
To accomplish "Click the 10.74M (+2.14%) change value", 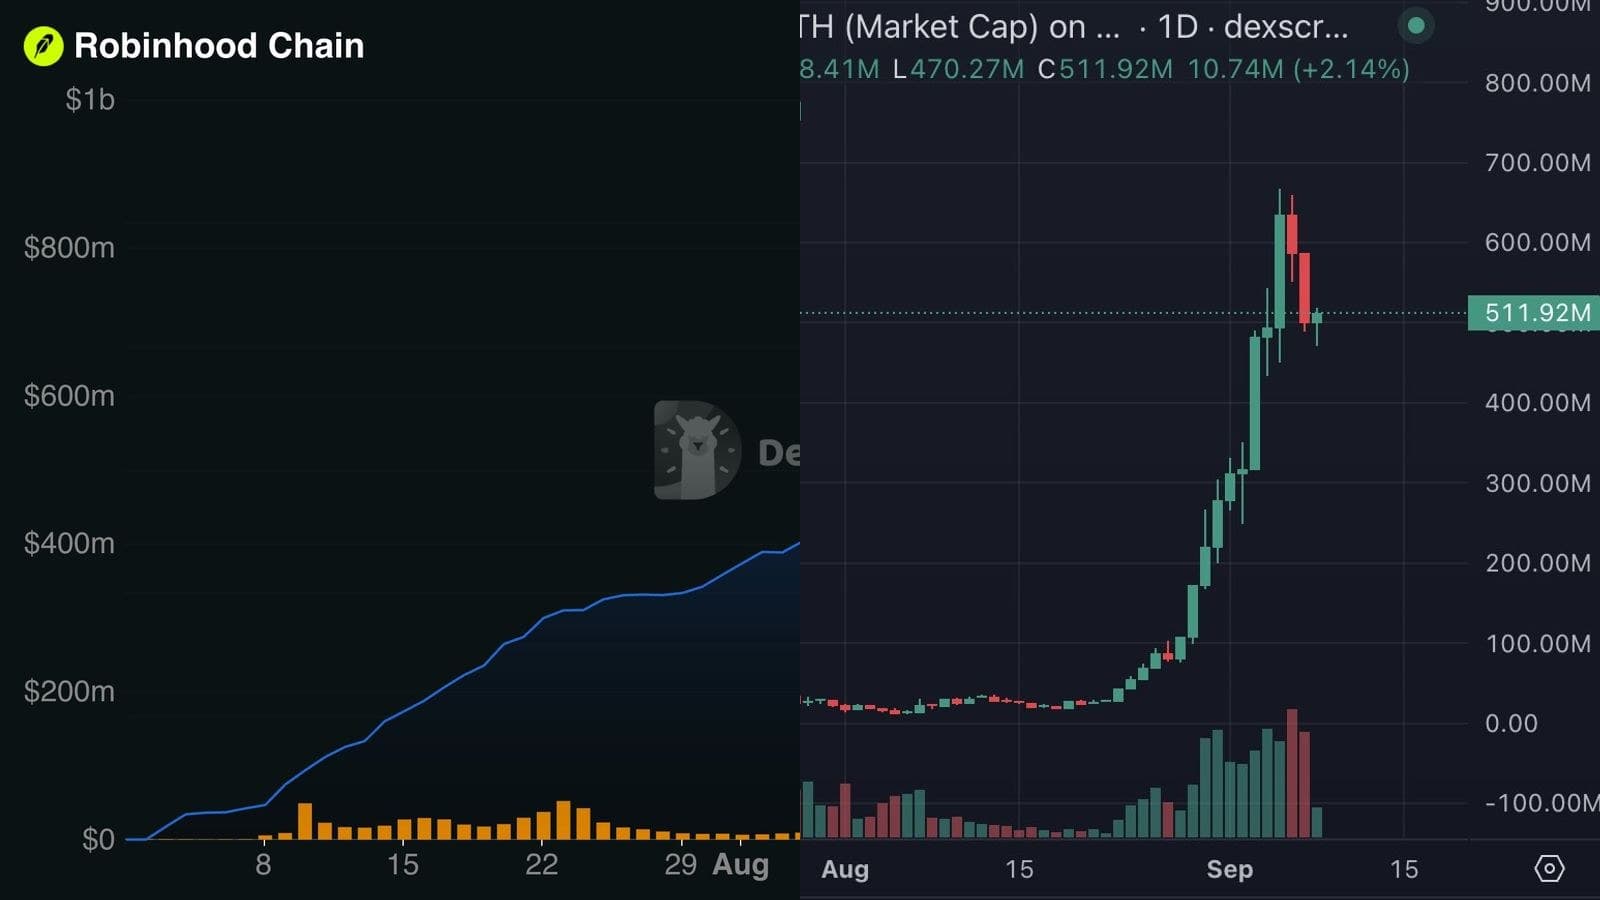I will 1299,70.
